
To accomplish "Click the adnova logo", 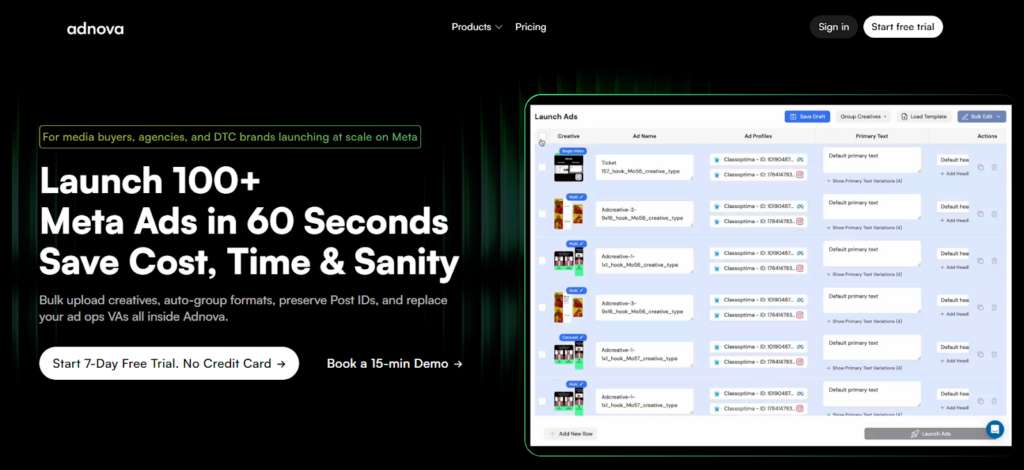I will [x=95, y=28].
